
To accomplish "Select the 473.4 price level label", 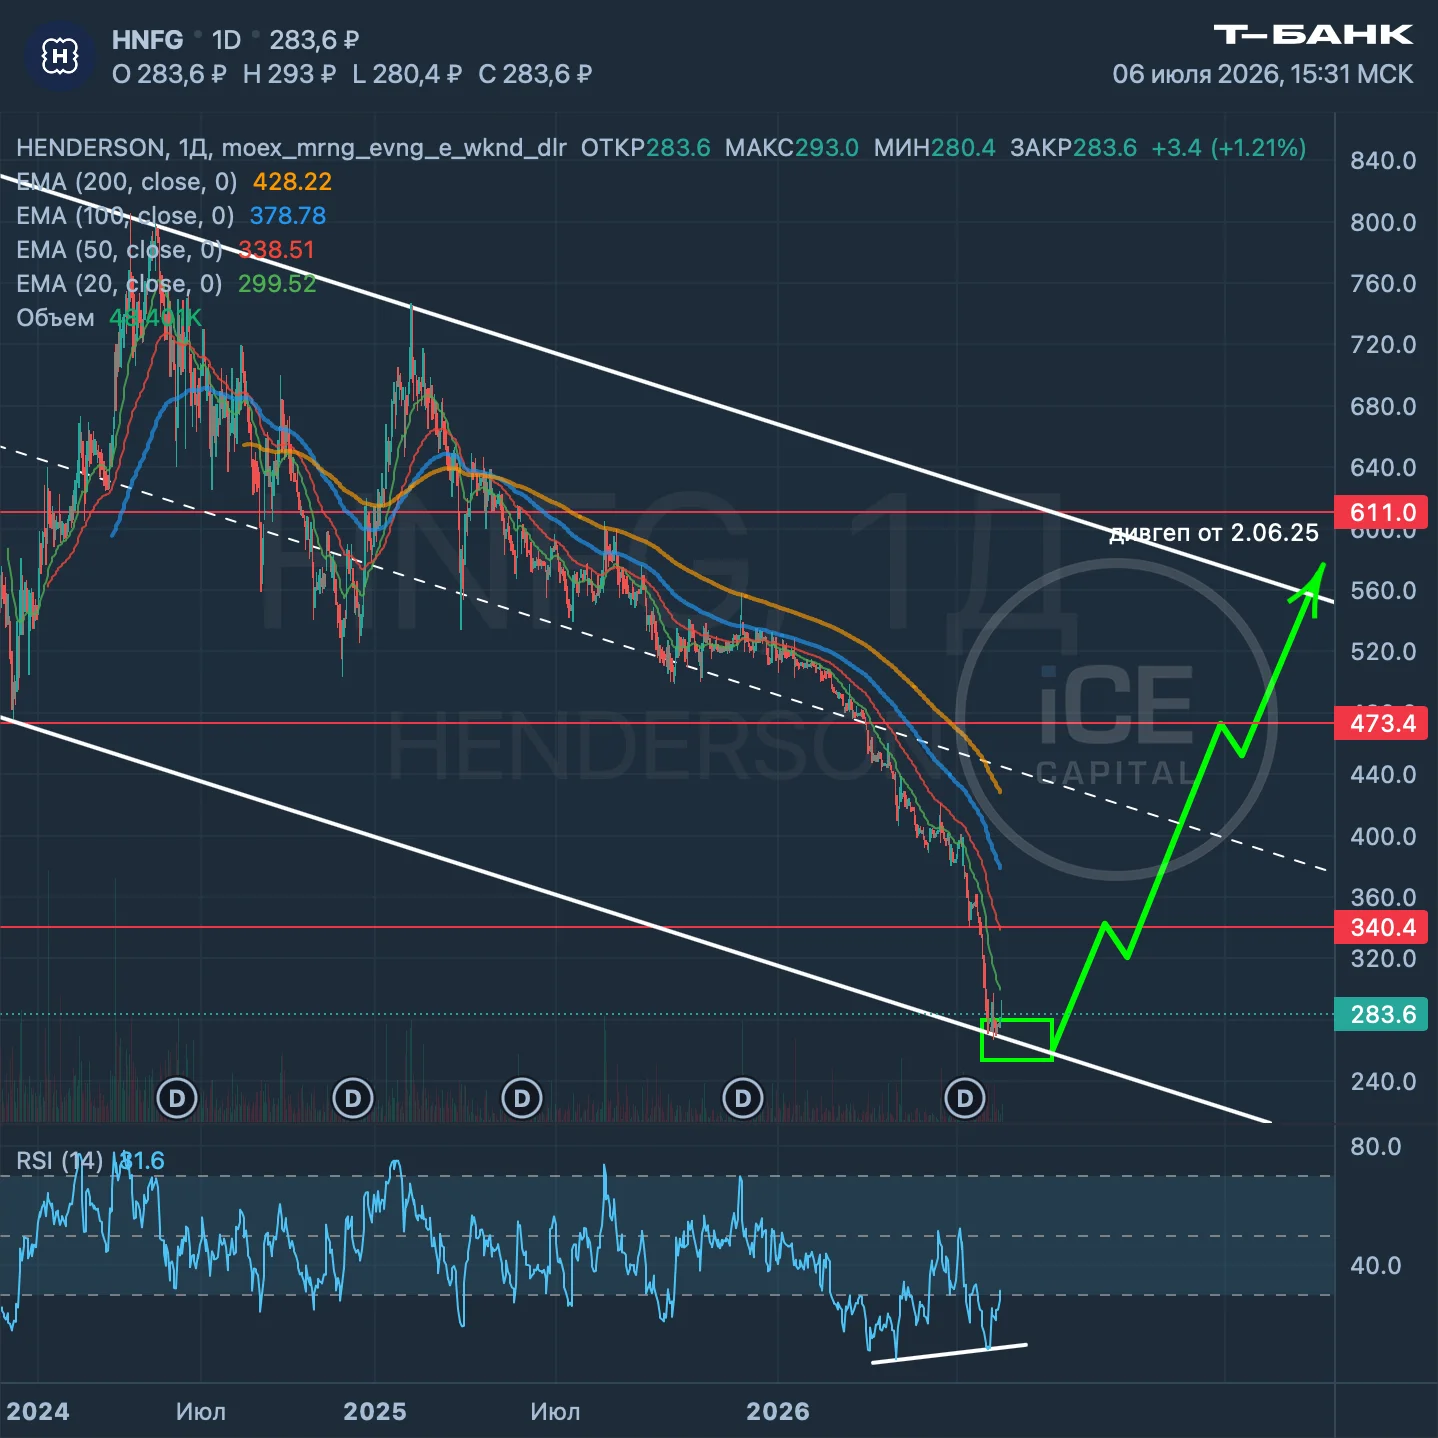I will click(1382, 723).
